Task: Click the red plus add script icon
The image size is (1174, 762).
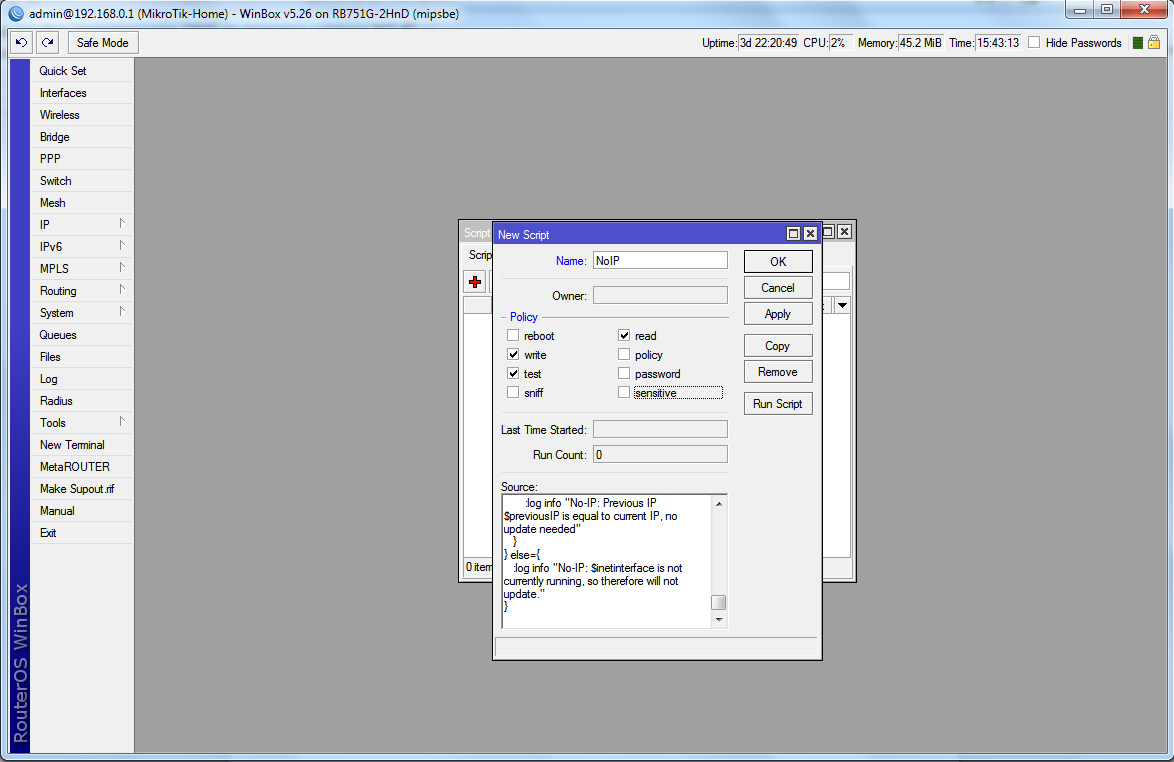Action: 475,282
